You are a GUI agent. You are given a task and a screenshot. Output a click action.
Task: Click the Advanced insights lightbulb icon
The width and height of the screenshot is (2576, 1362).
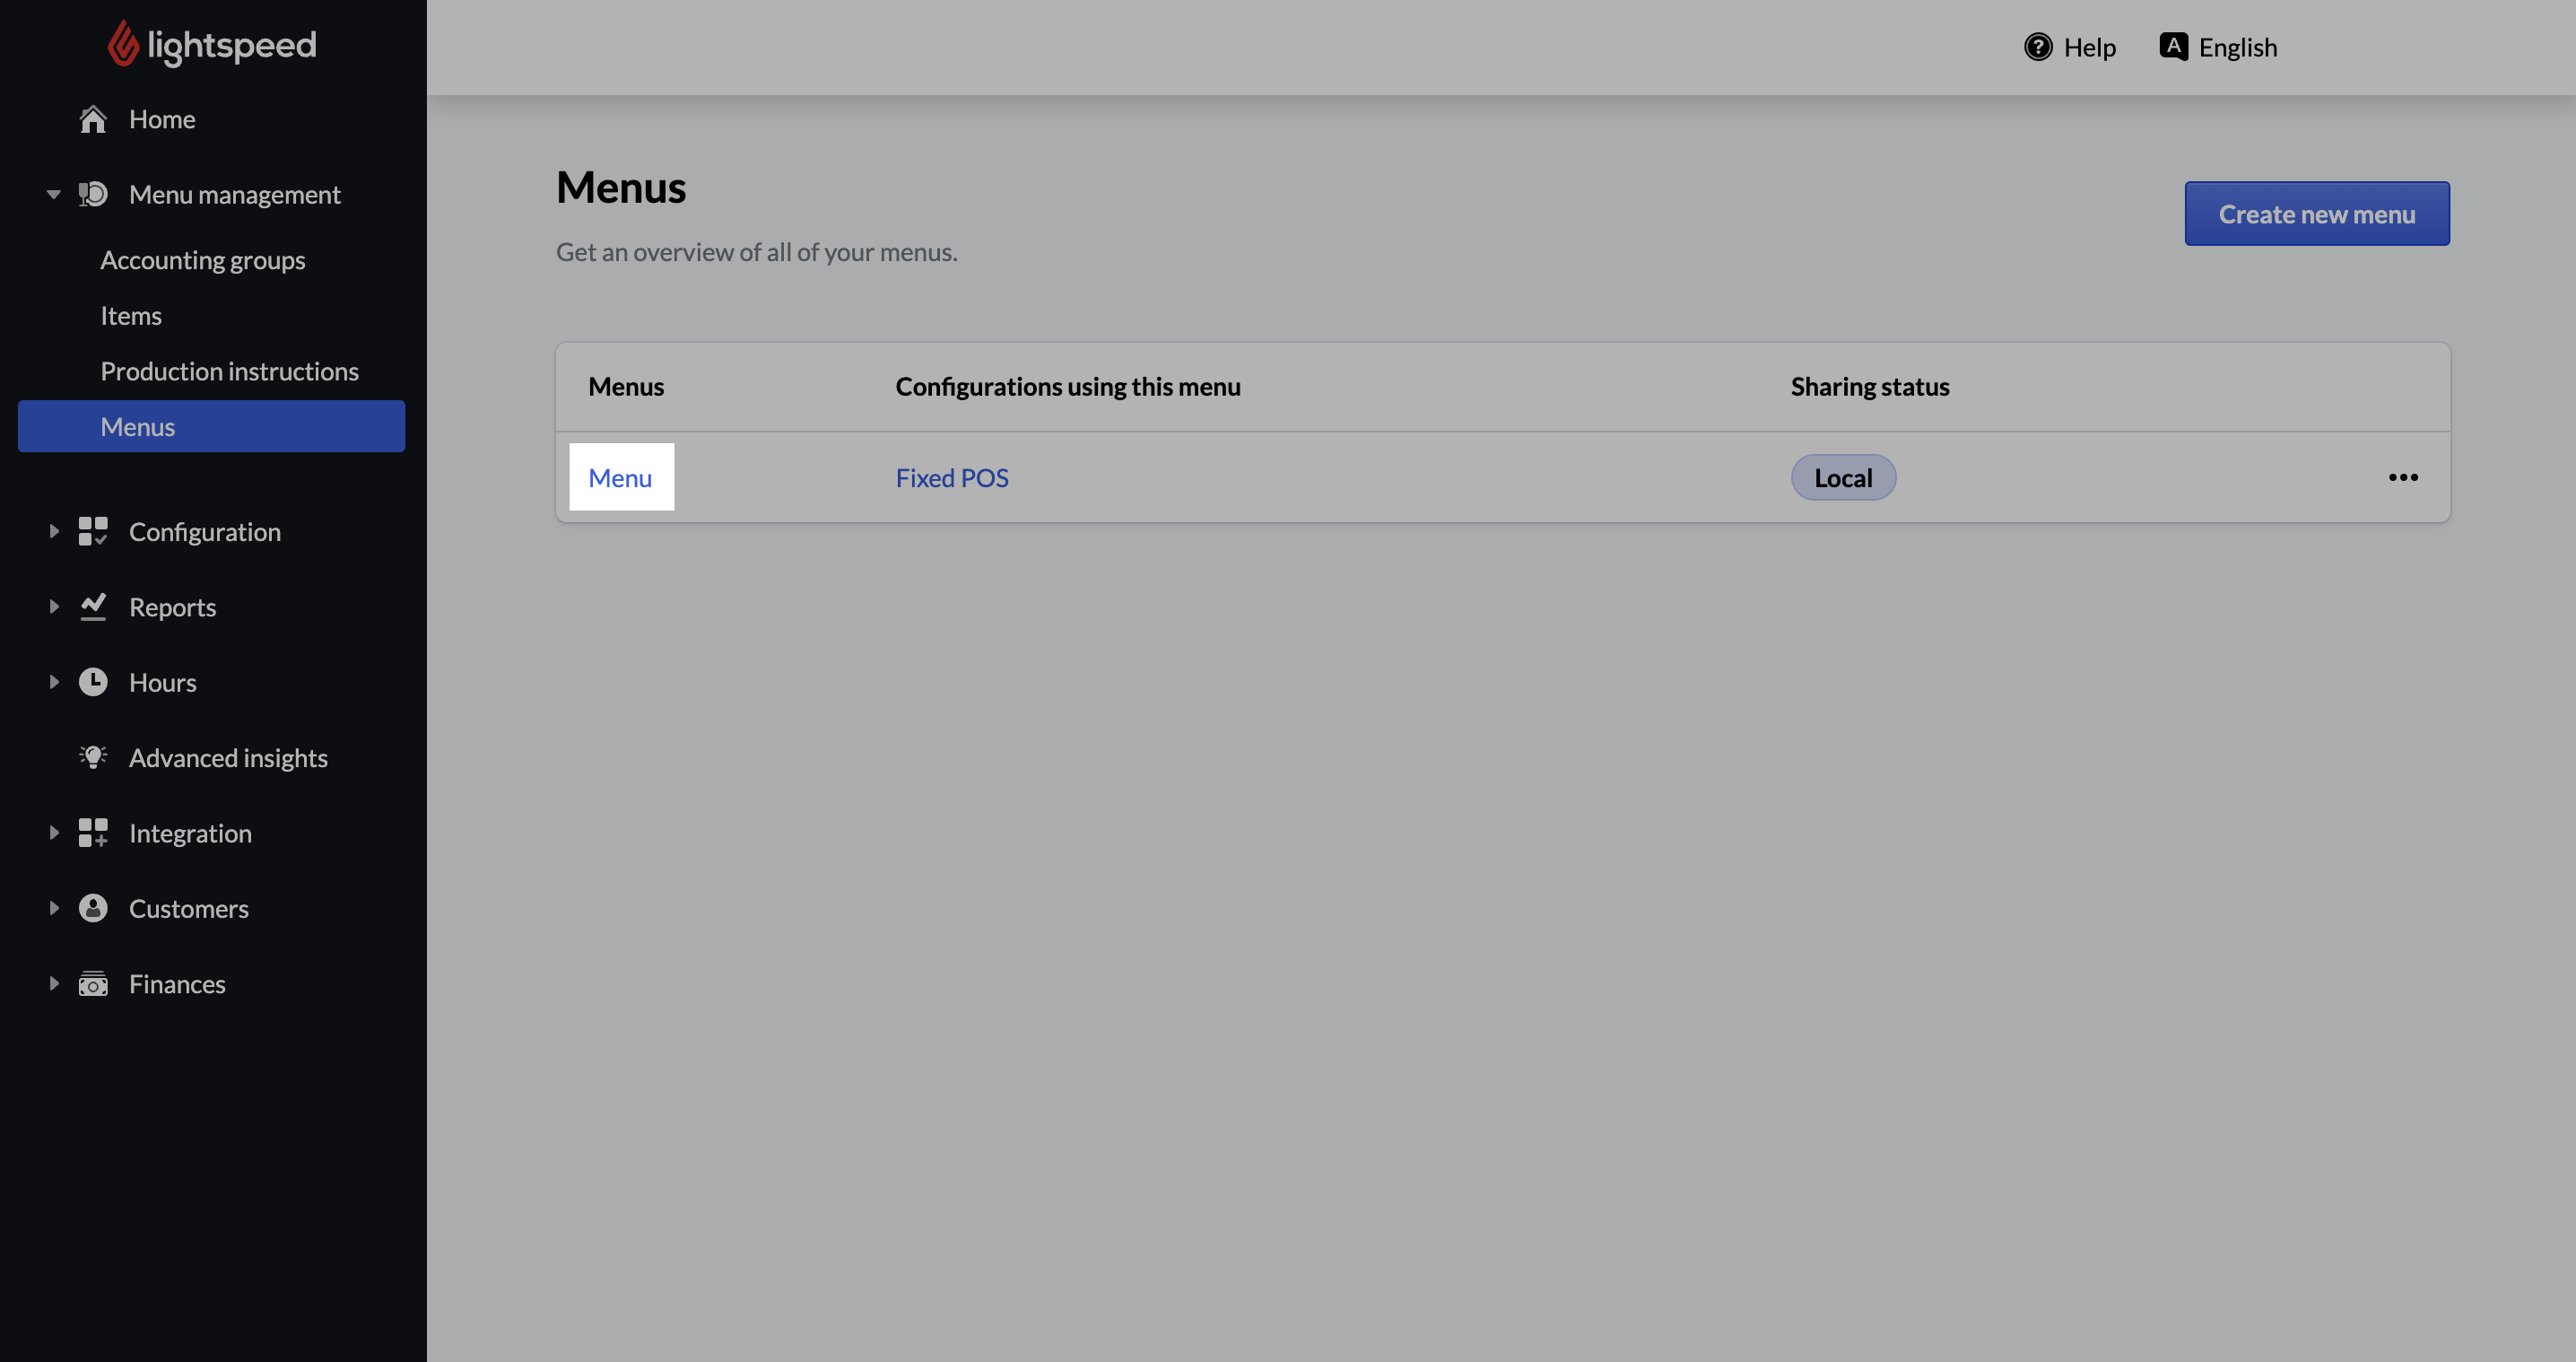[x=93, y=757]
